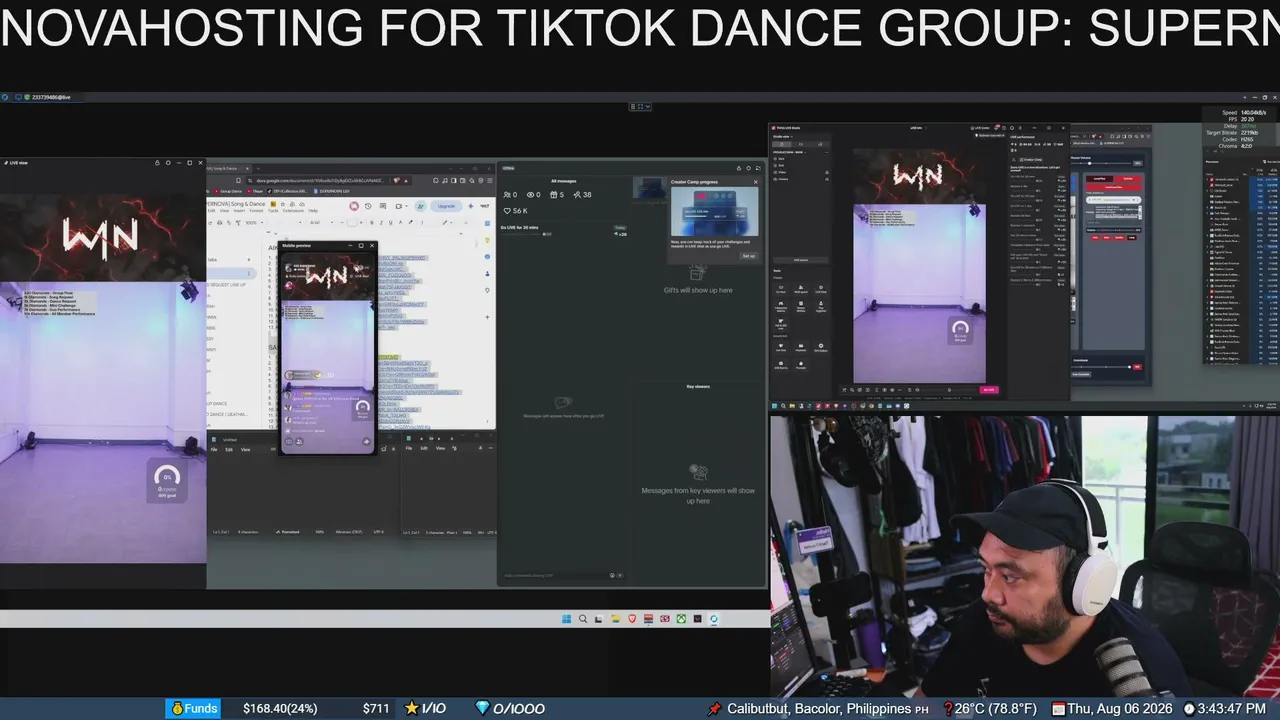
Task: Switch to the Local Files tab
Action: point(1100,178)
